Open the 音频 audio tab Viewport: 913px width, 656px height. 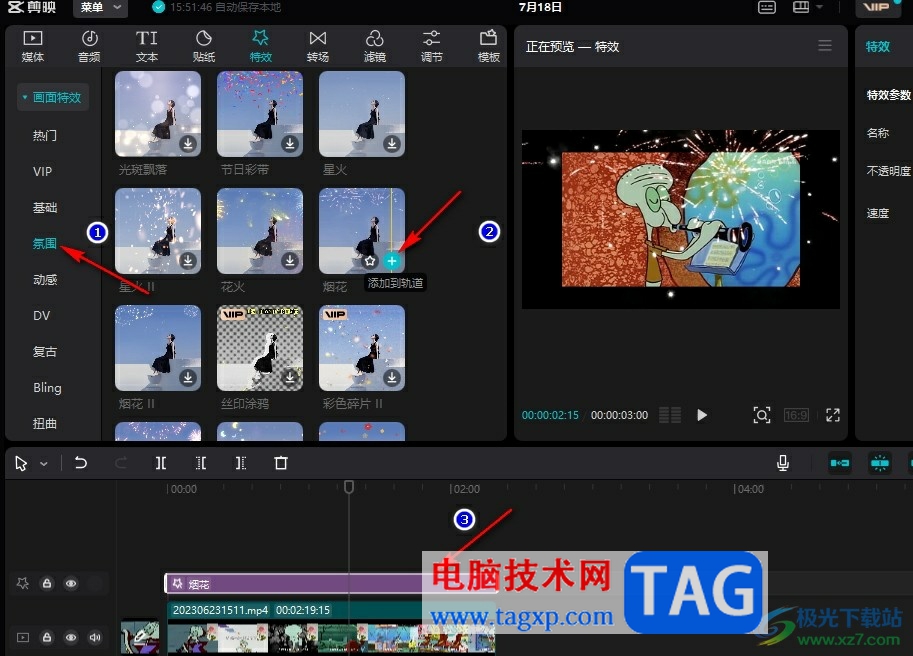click(x=89, y=46)
